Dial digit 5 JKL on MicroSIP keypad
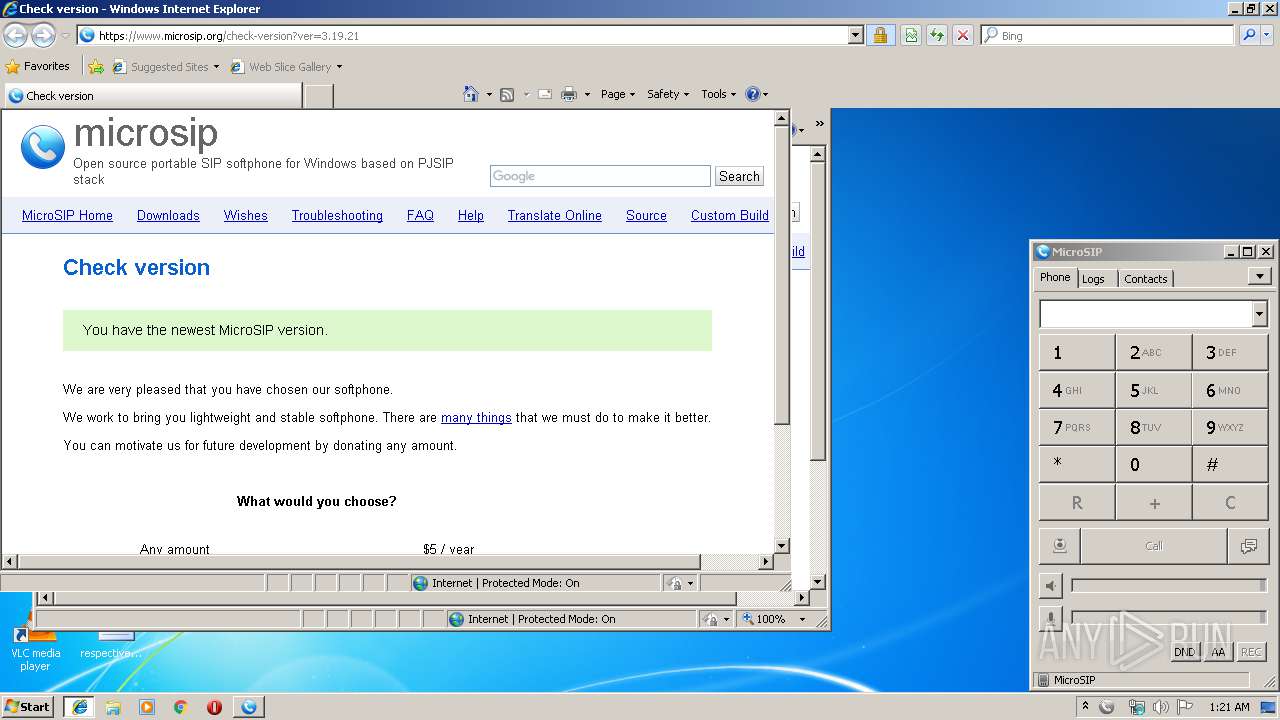Viewport: 1280px width, 720px height. point(1154,390)
